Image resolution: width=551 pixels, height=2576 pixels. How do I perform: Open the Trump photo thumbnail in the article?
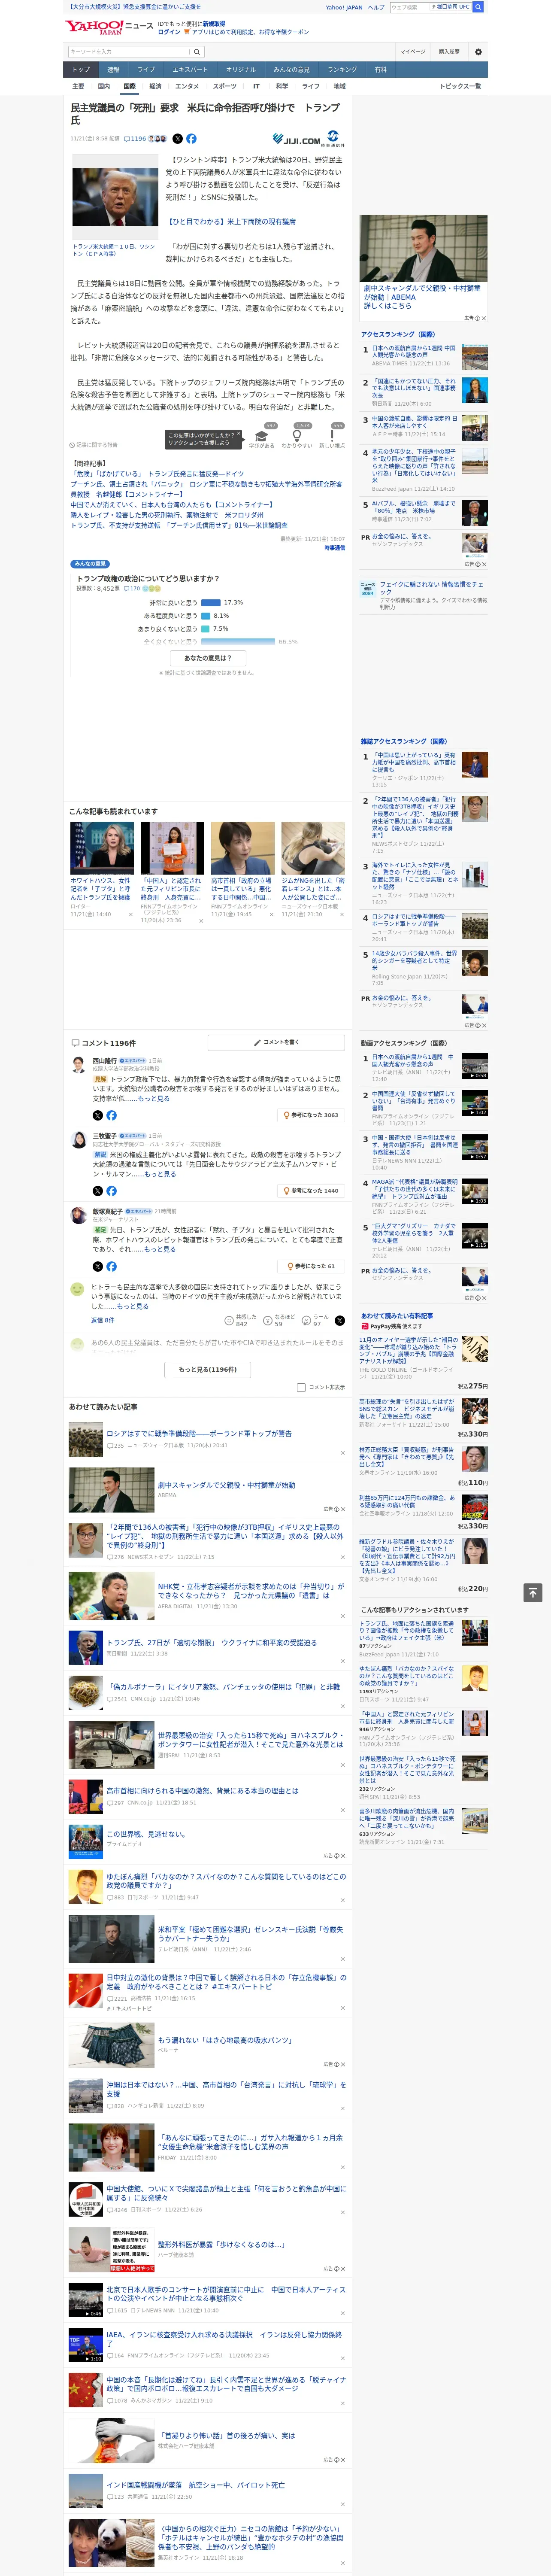[115, 197]
